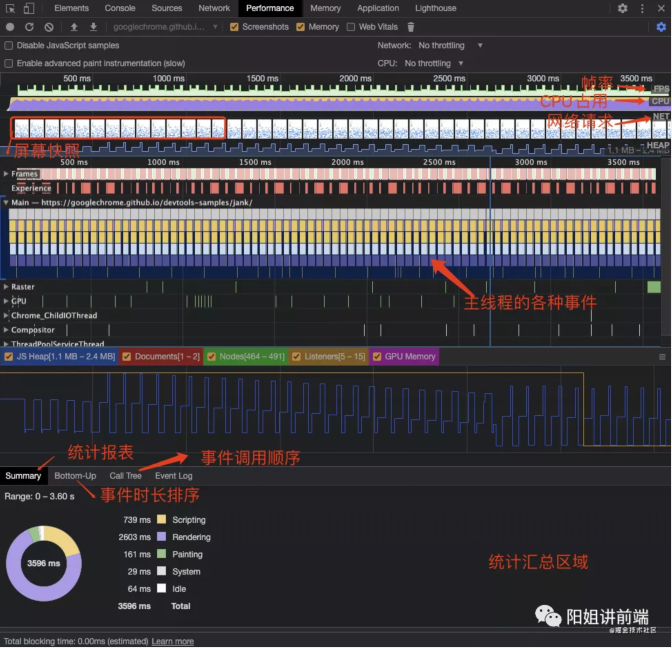Viewport: 672px width, 648px height.
Task: Expand the GPU track
Action: (6, 301)
